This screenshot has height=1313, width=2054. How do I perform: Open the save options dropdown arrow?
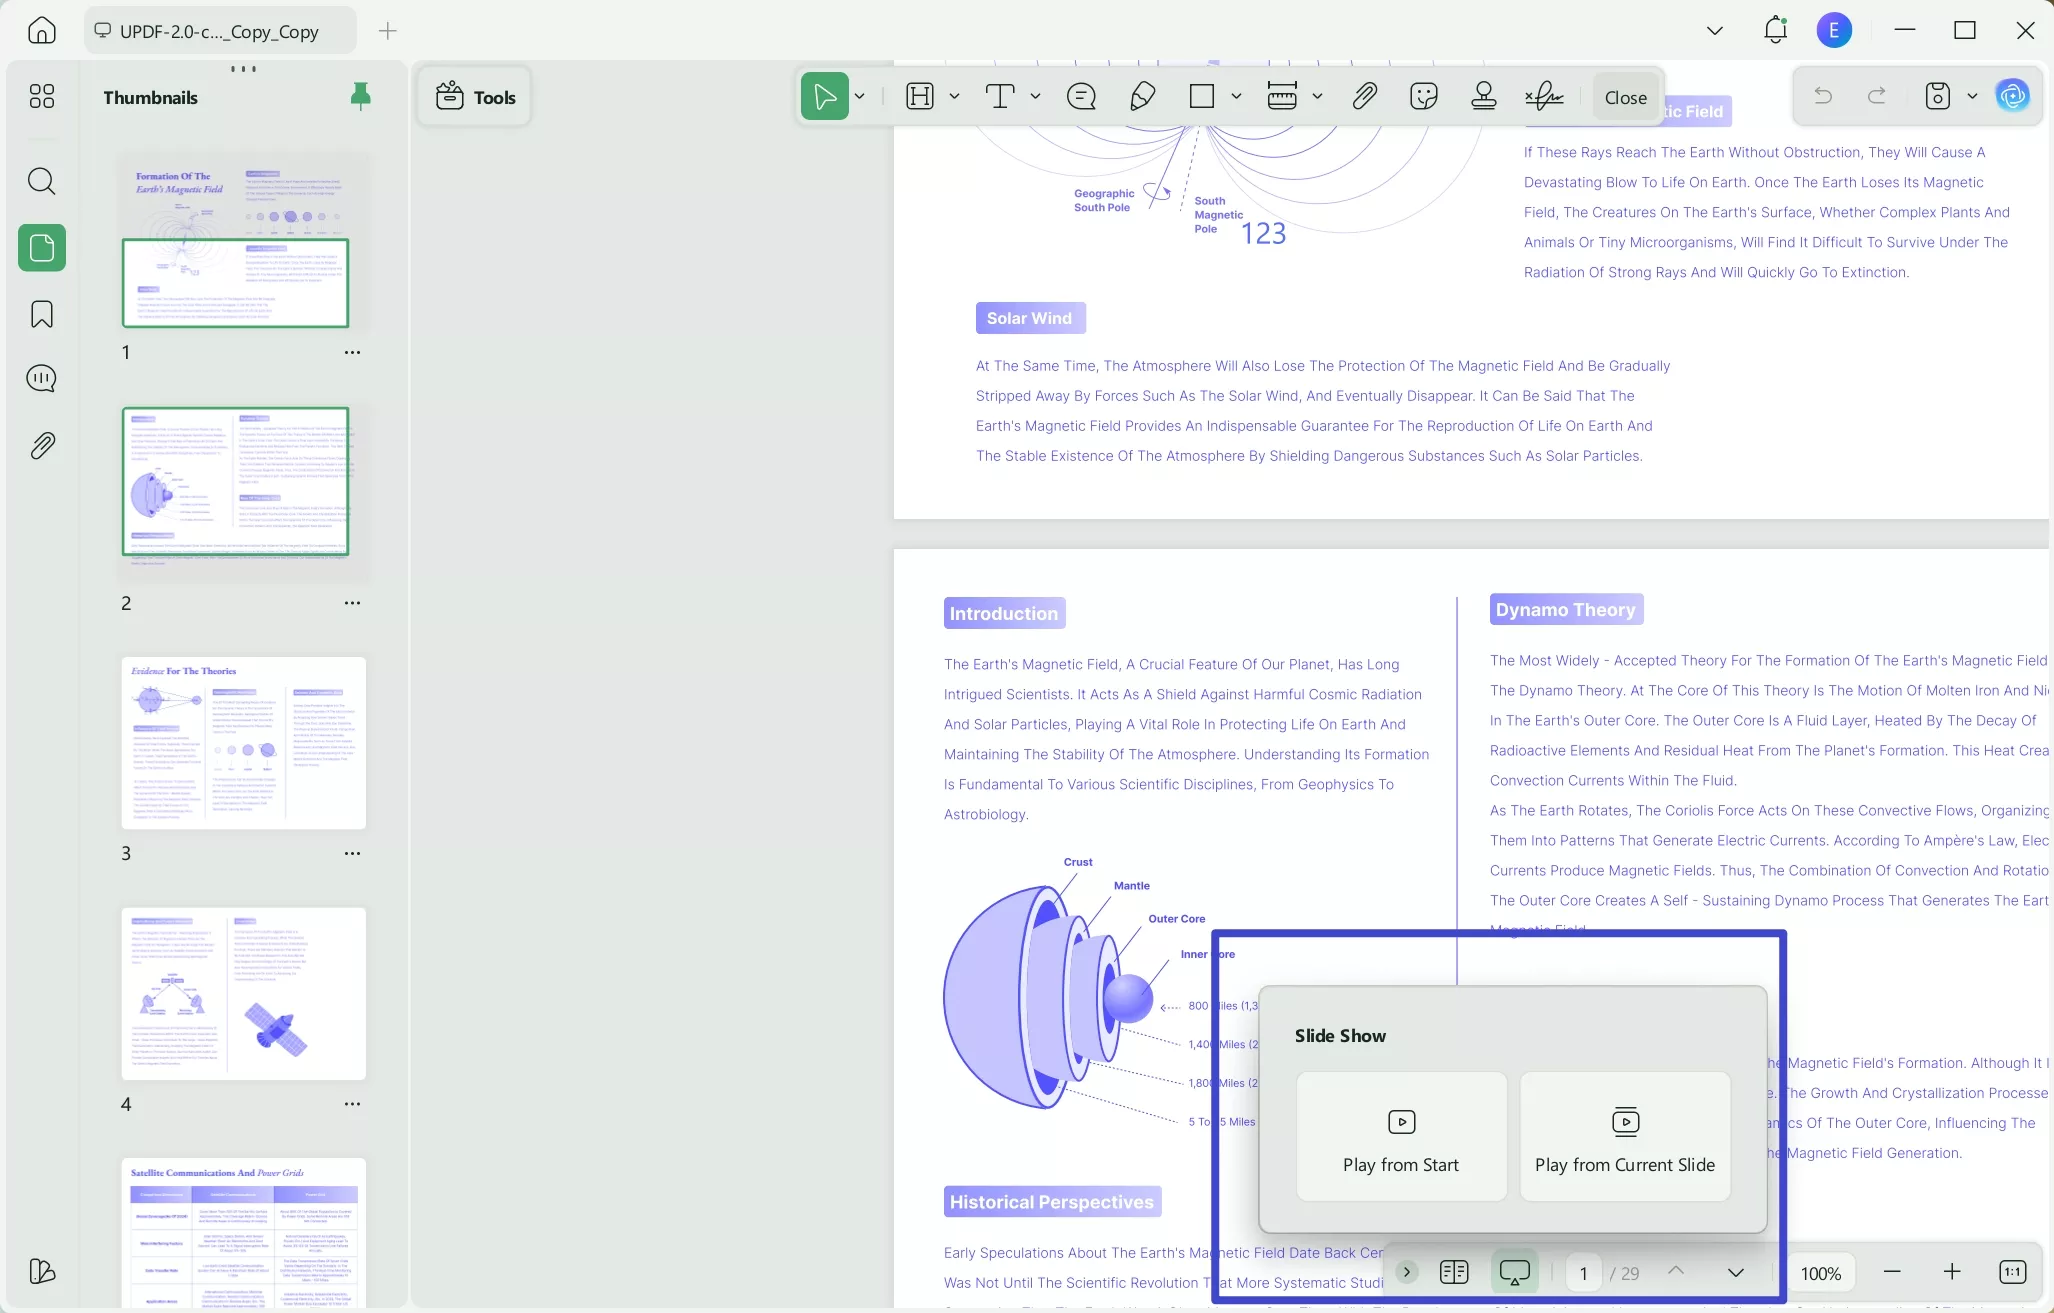point(1972,96)
